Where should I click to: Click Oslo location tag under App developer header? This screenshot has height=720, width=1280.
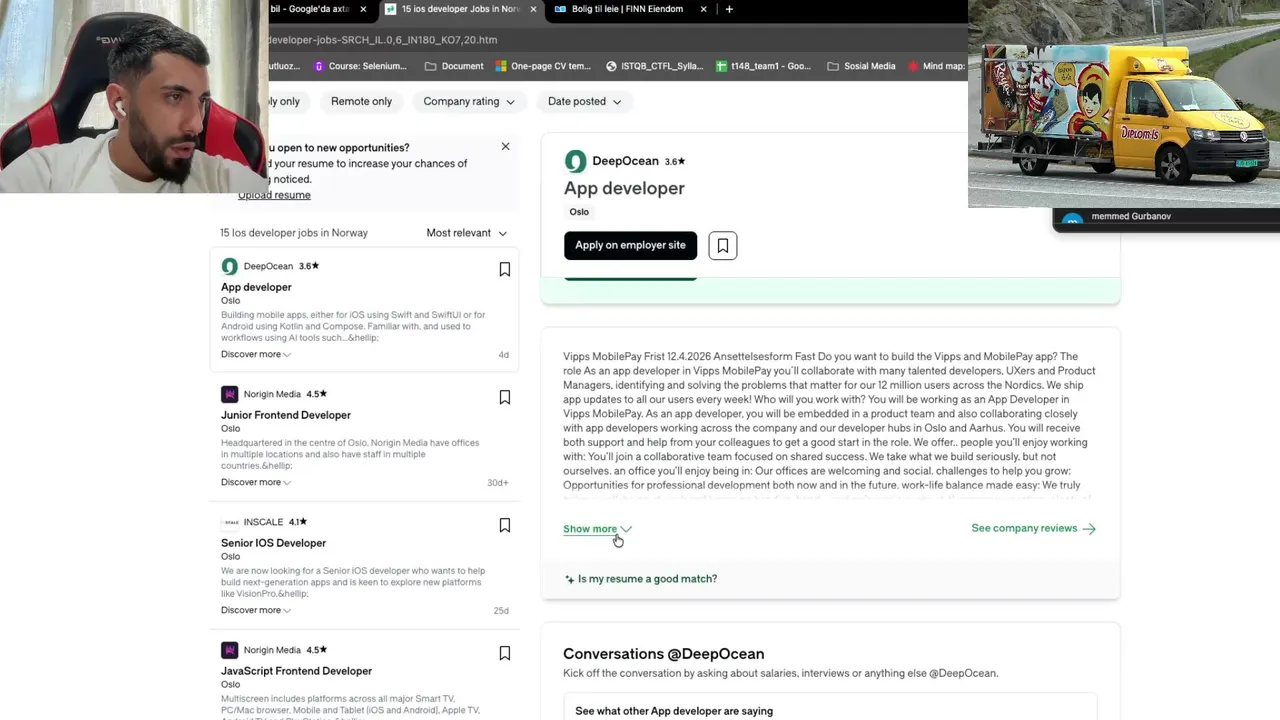tap(579, 212)
